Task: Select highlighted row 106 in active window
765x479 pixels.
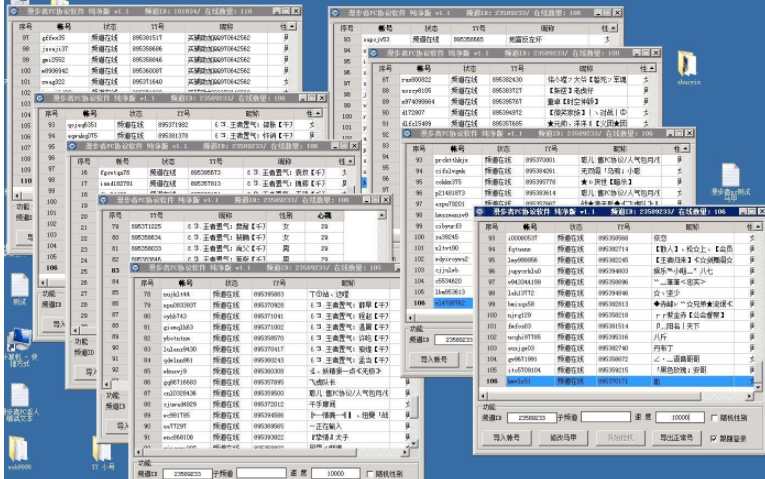Action: (x=617, y=381)
